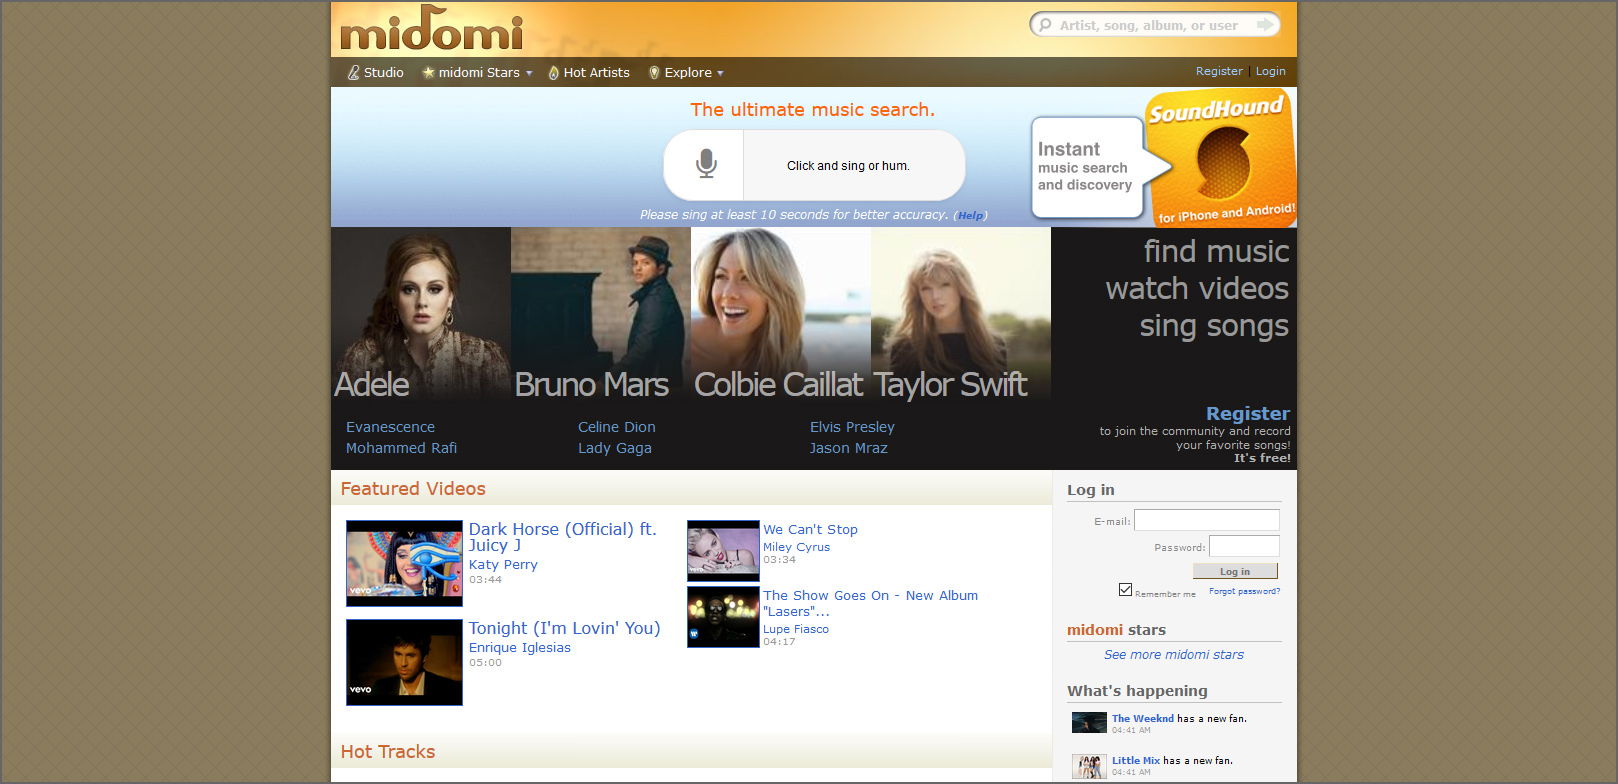The image size is (1618, 784).
Task: Click the Click and sing or hum button
Action: tap(848, 166)
